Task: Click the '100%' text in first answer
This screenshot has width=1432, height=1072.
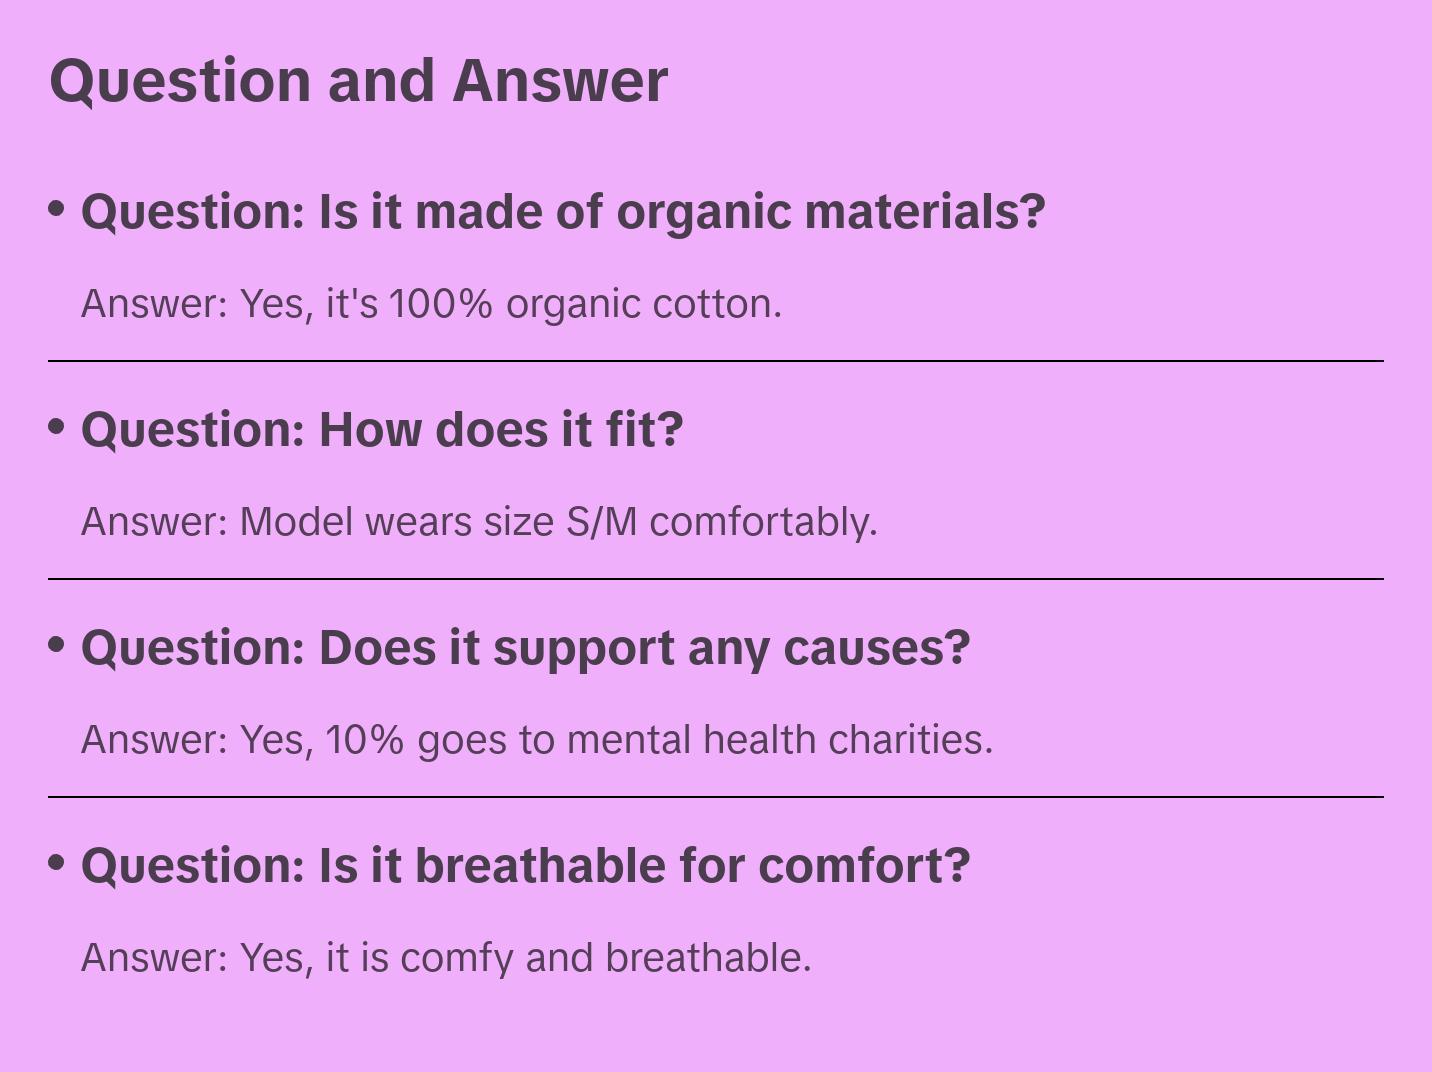Action: pyautogui.click(x=441, y=304)
